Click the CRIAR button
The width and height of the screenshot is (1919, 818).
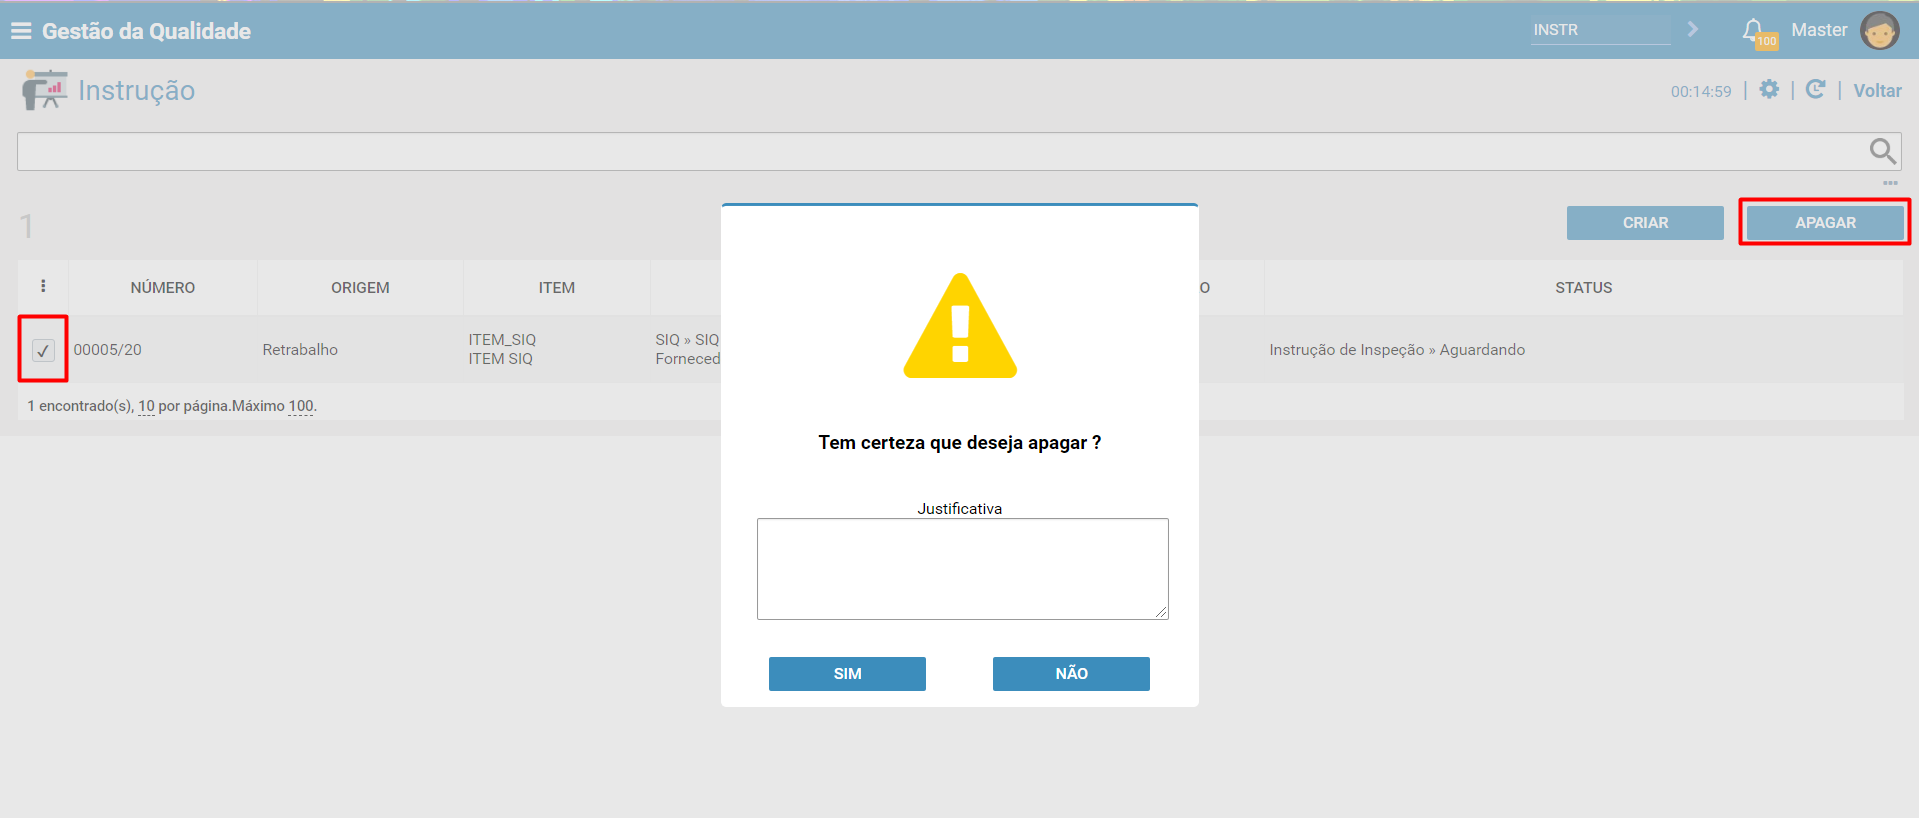pos(1645,223)
